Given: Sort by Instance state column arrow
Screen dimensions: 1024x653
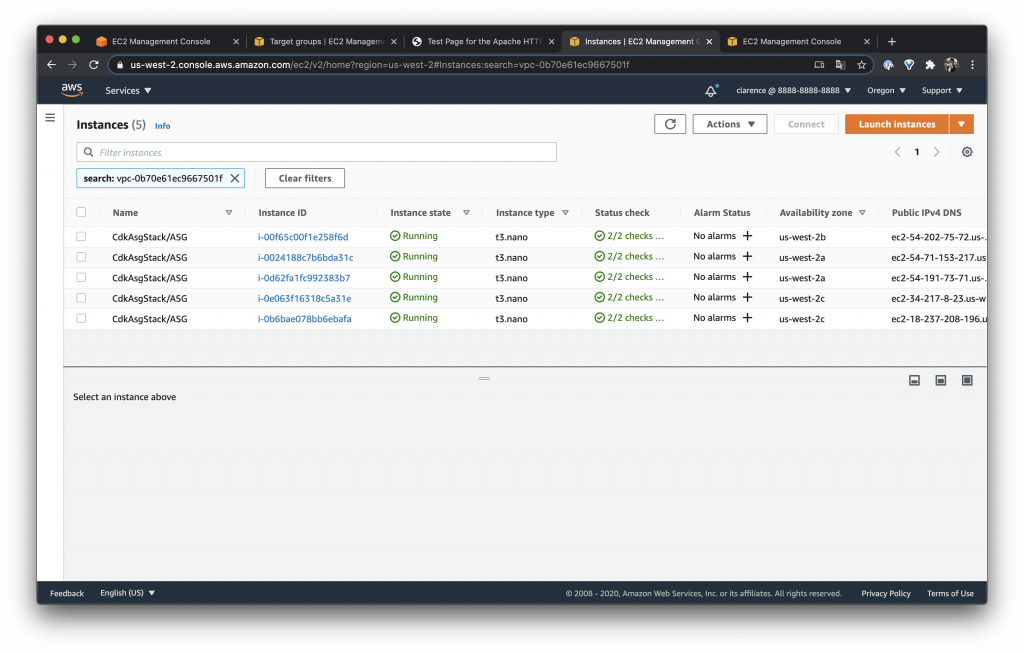Looking at the screenshot, I should 466,213.
